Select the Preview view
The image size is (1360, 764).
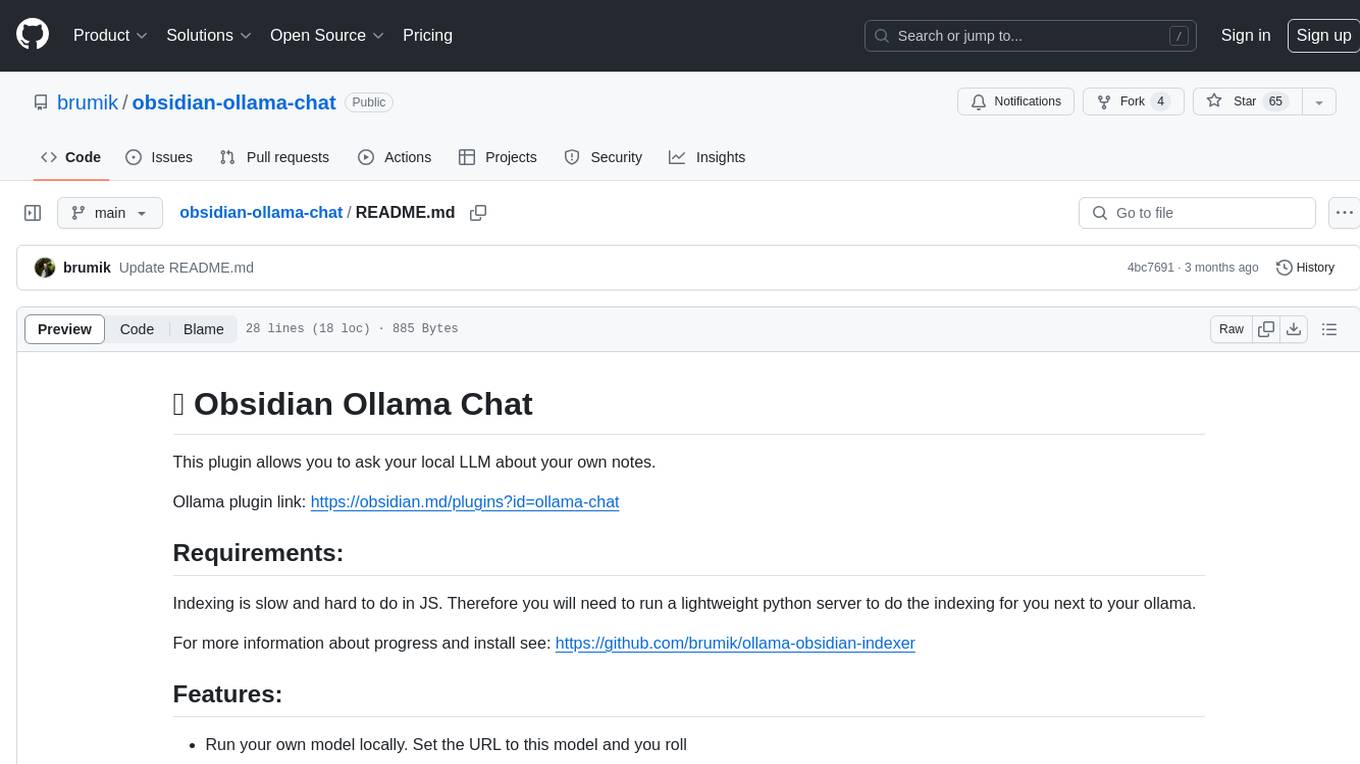click(65, 329)
